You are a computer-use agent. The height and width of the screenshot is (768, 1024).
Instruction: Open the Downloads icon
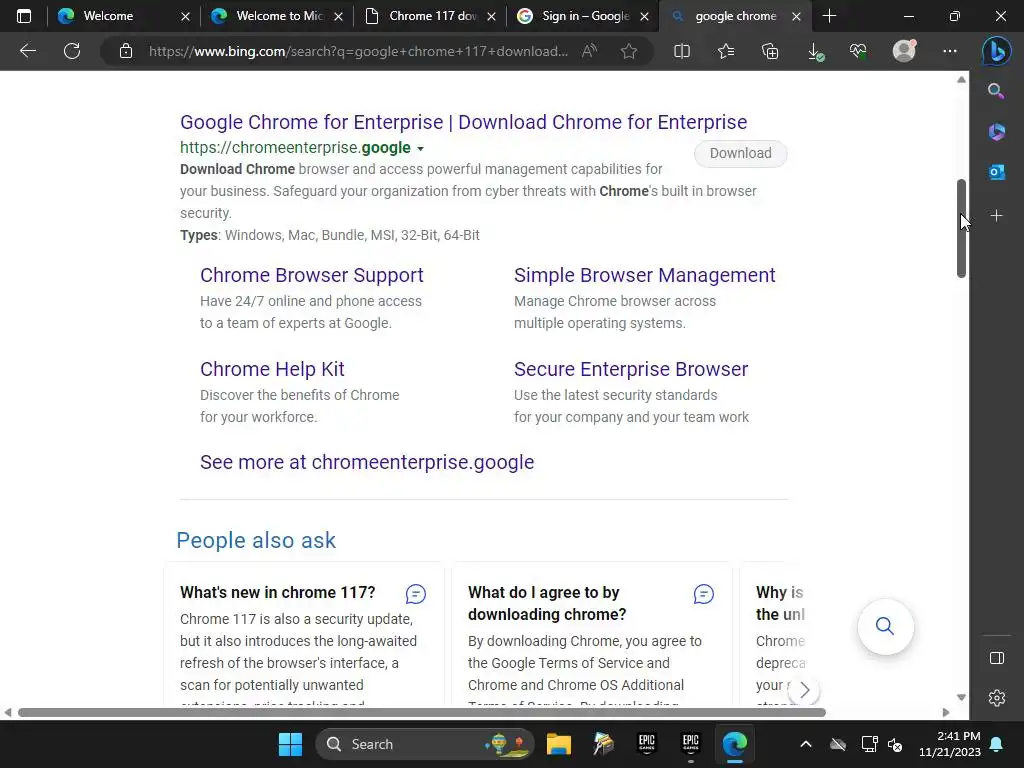(x=815, y=52)
